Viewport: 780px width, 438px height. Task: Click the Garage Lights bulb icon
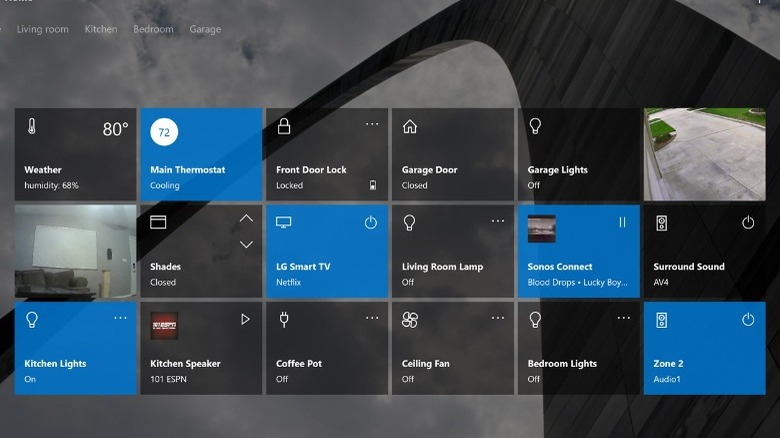point(535,126)
